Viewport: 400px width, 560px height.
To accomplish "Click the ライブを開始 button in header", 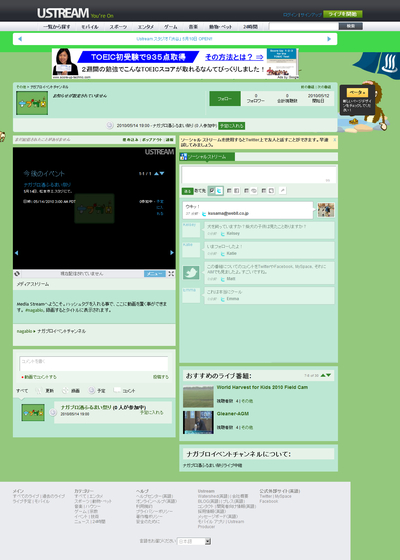I will click(x=343, y=14).
